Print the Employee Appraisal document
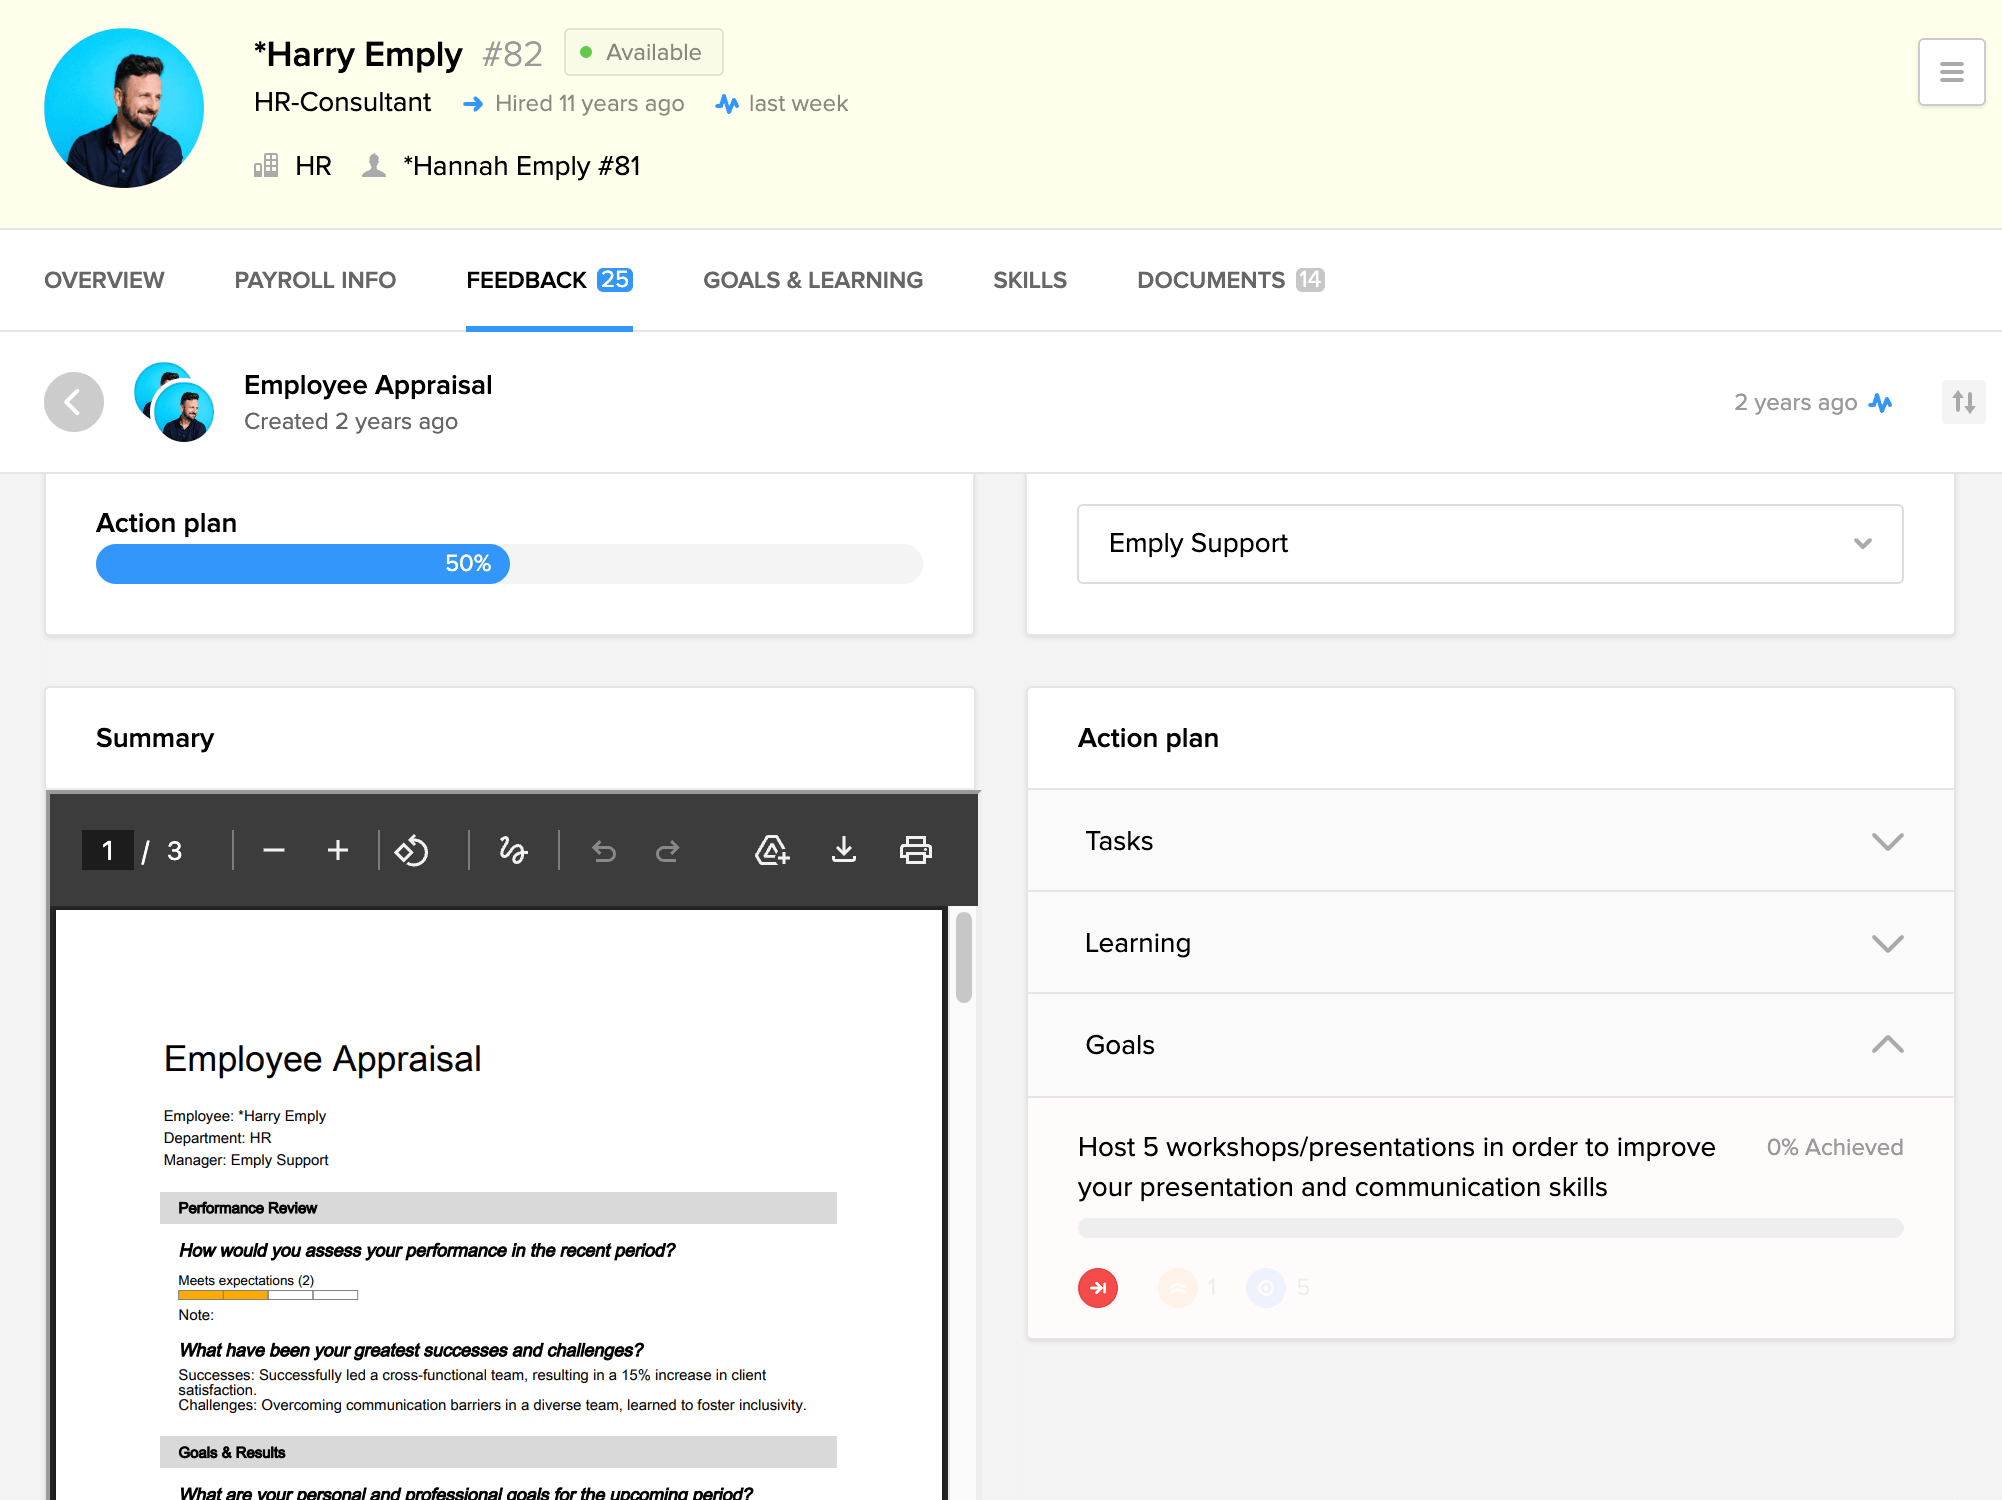The width and height of the screenshot is (2002, 1500). tap(915, 850)
